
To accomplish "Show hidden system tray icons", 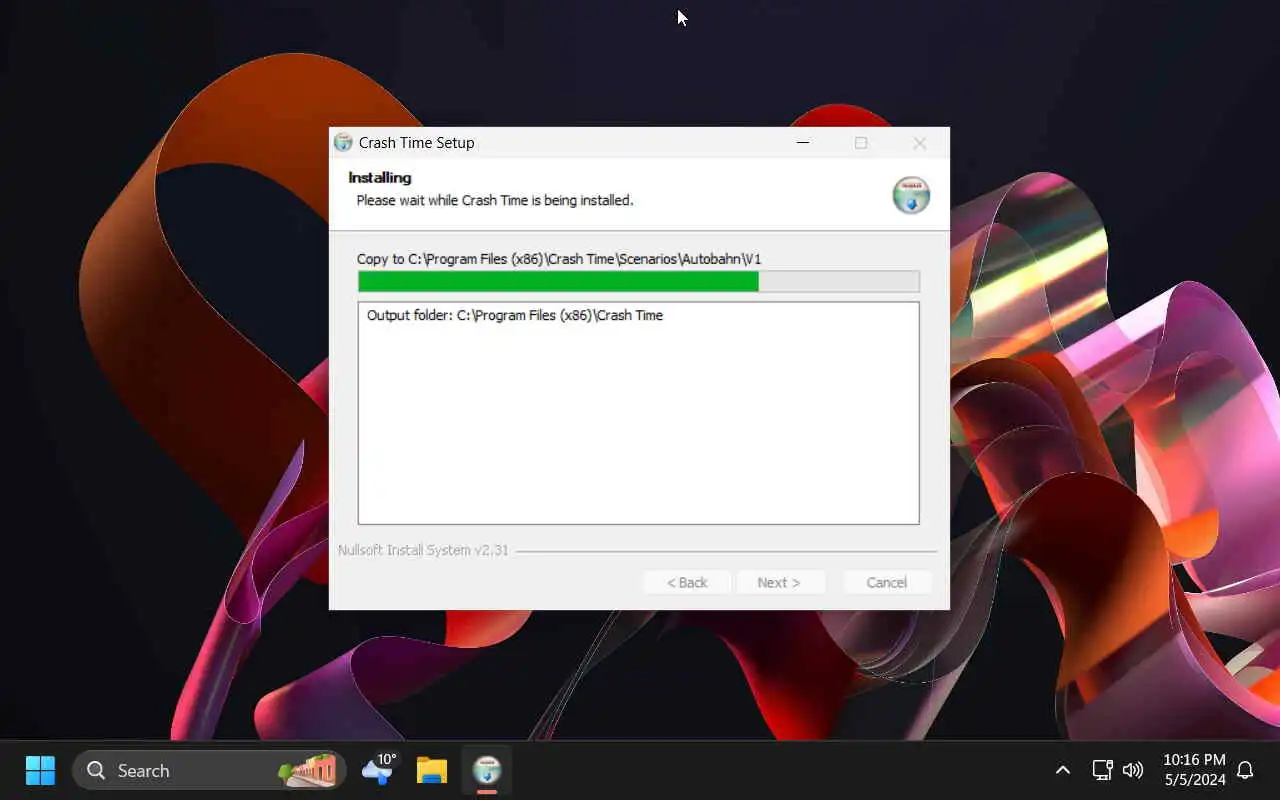I will [1063, 770].
